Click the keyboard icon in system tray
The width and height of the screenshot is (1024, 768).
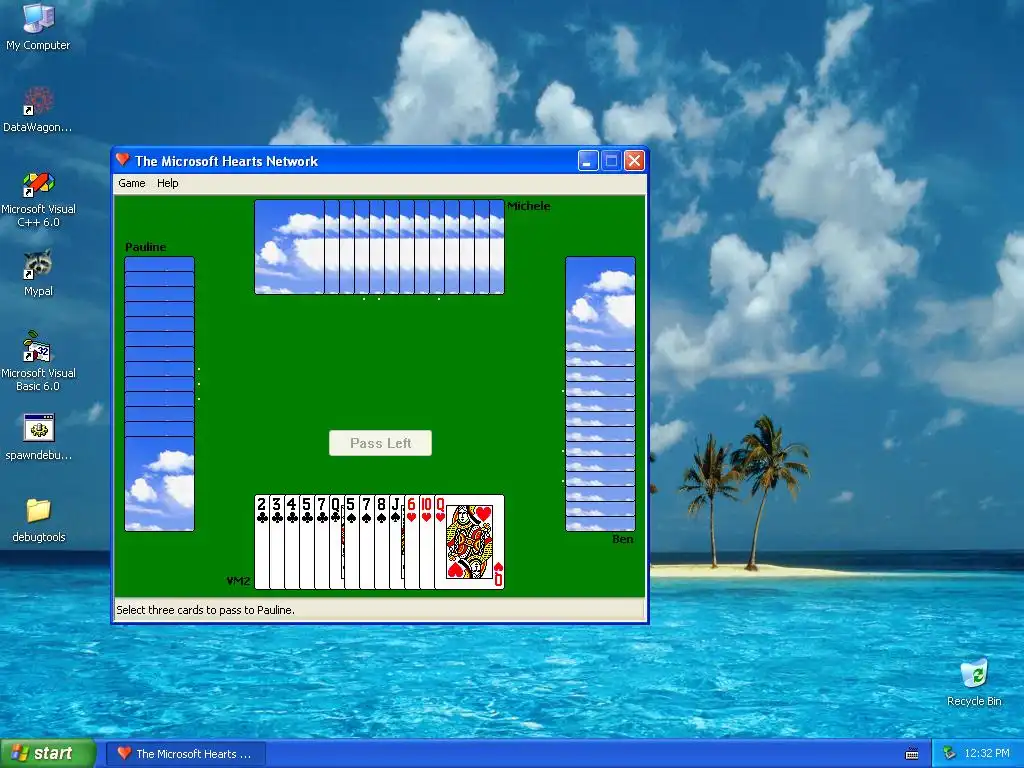(912, 754)
